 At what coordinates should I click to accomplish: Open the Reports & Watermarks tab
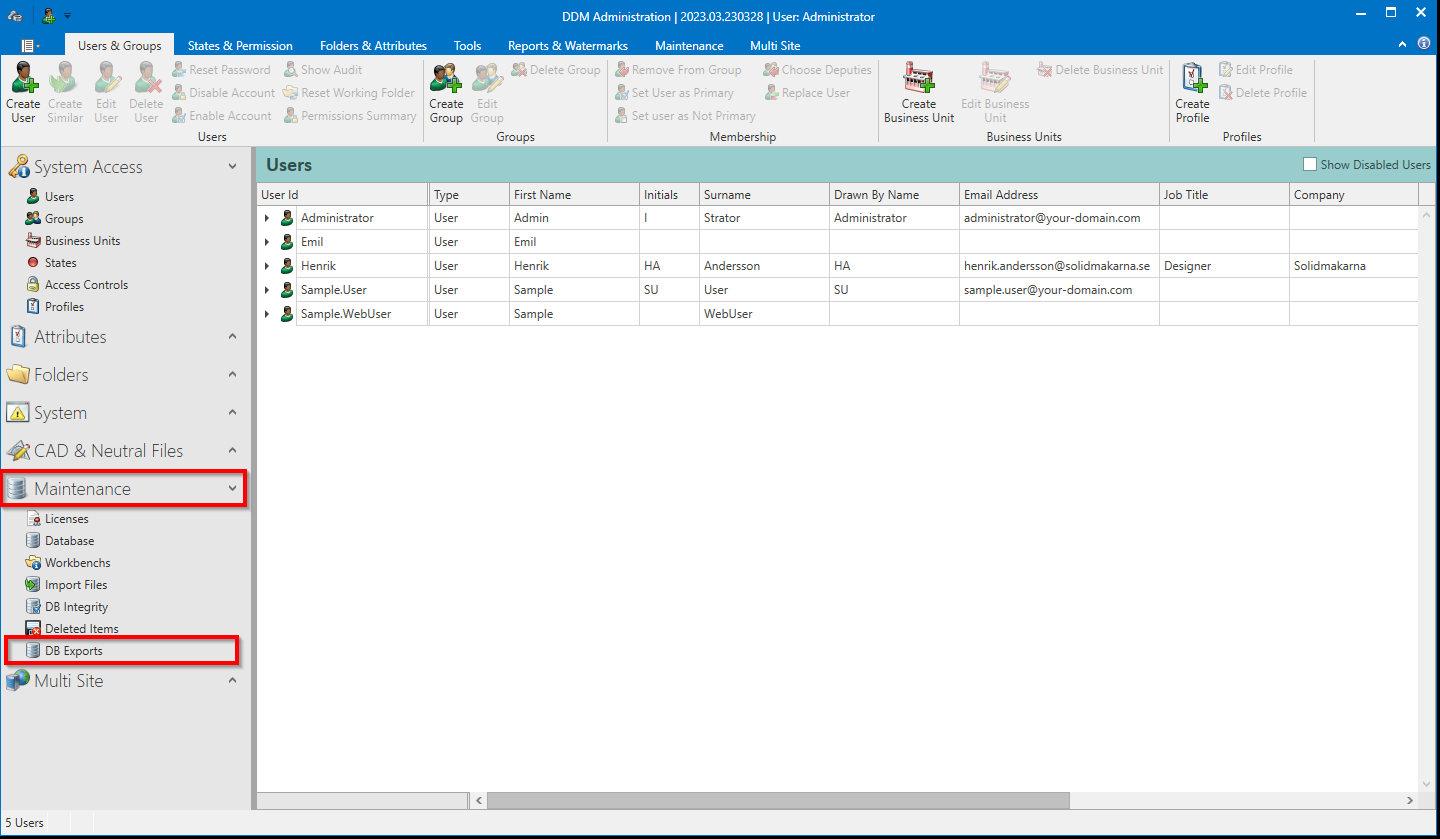pyautogui.click(x=567, y=45)
